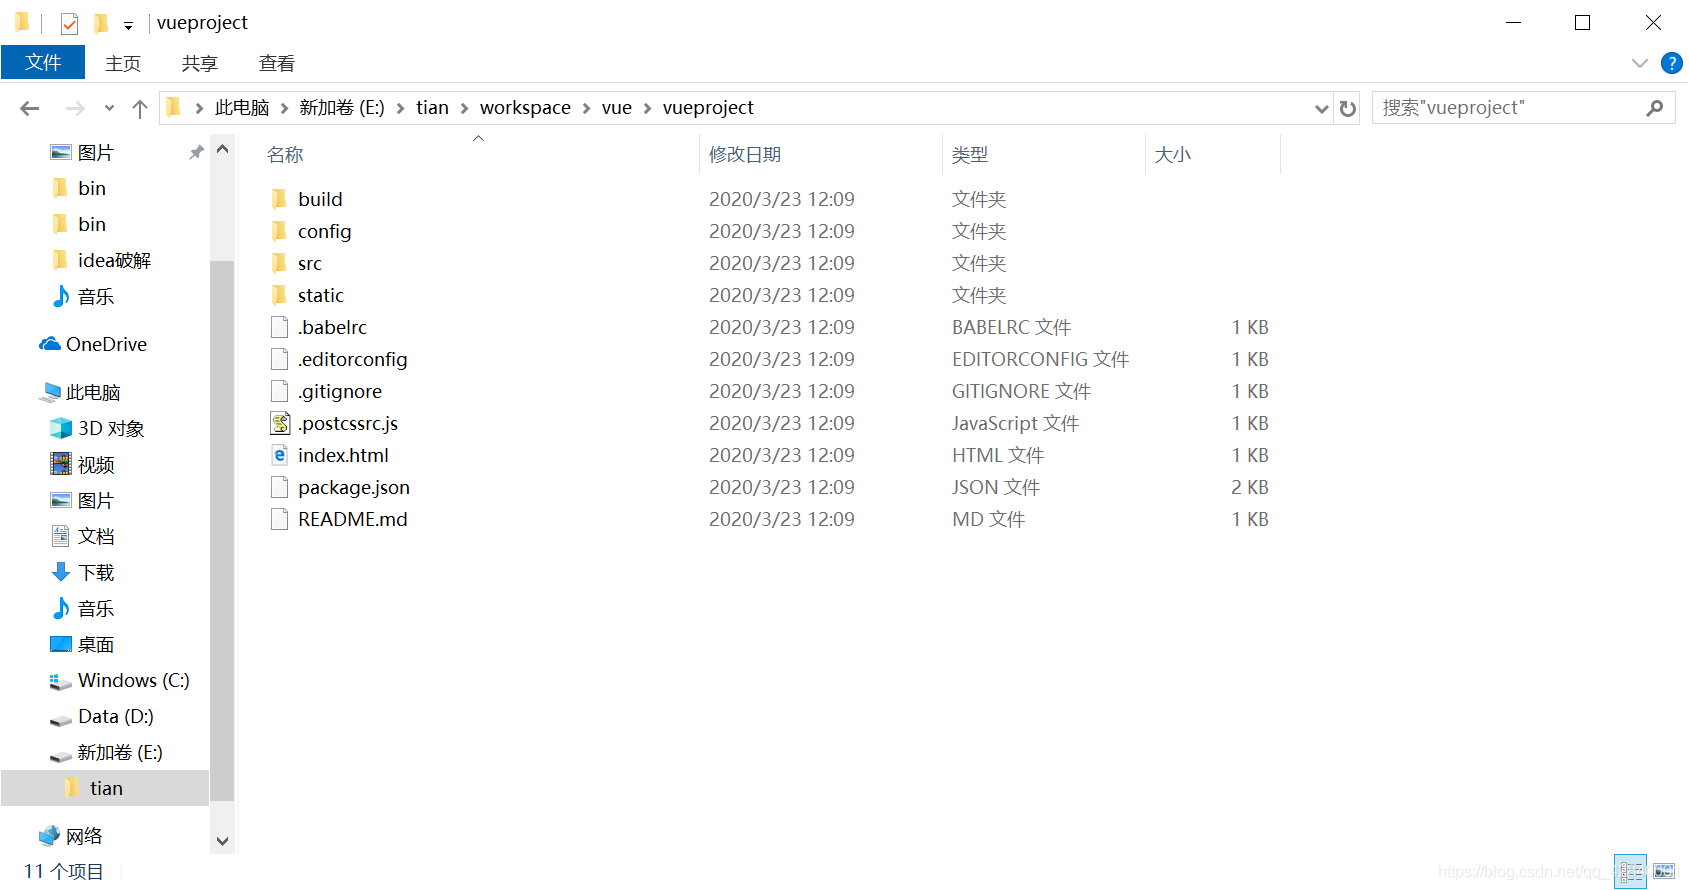
Task: Select Windows (C:) drive
Action: [x=134, y=680]
